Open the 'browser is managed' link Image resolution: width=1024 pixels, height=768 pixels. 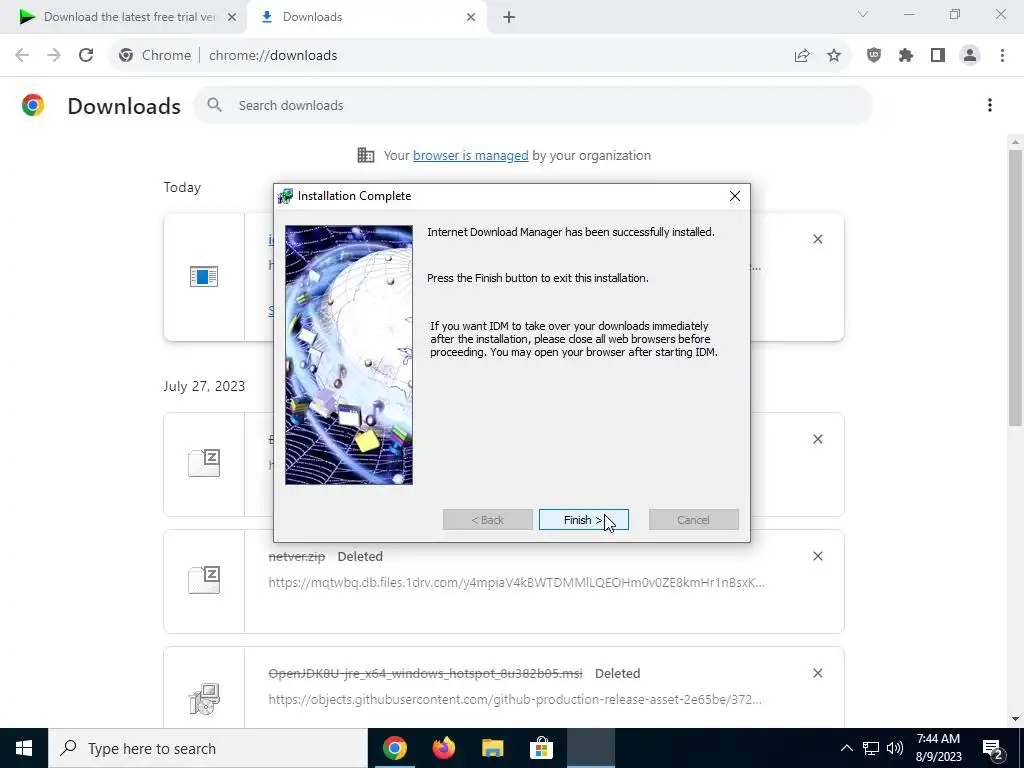(x=470, y=155)
